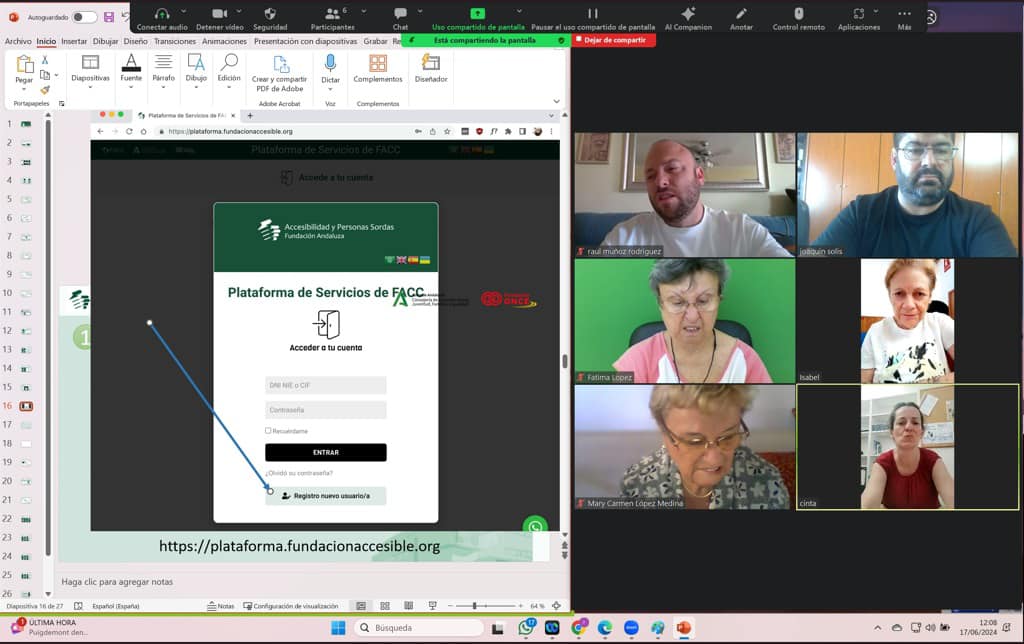Click the zoom slider handle in status bar

click(474, 606)
